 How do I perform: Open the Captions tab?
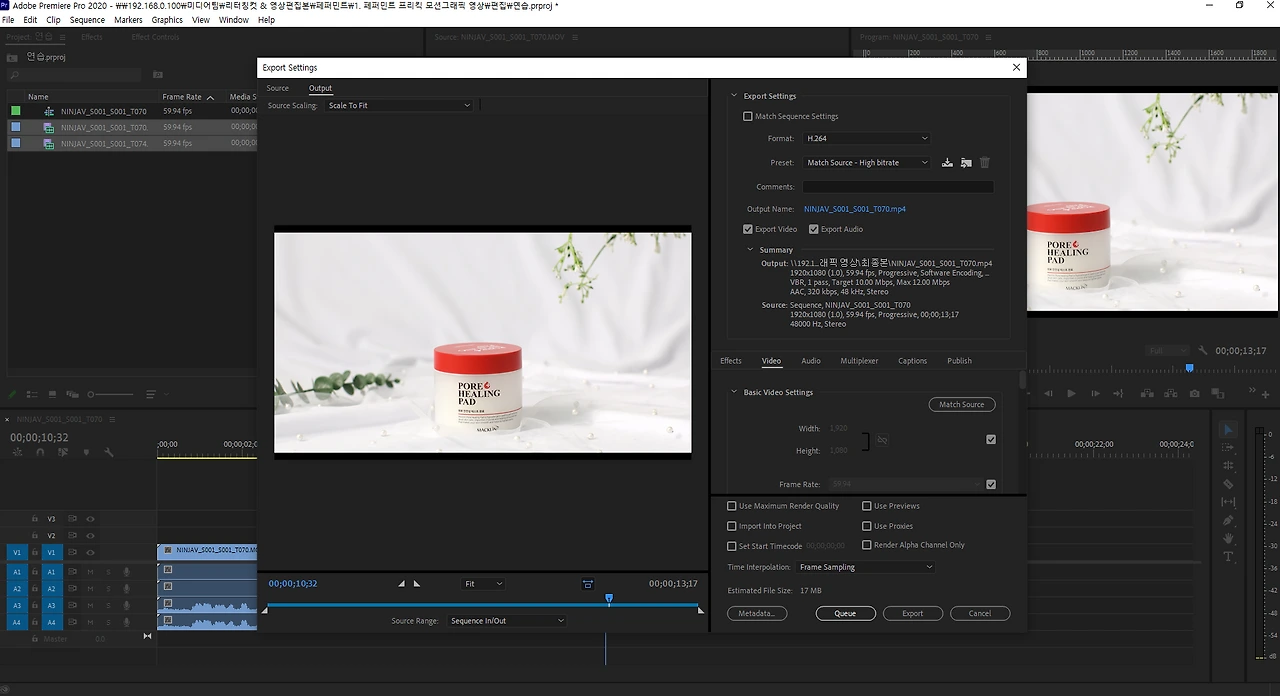pyautogui.click(x=912, y=361)
